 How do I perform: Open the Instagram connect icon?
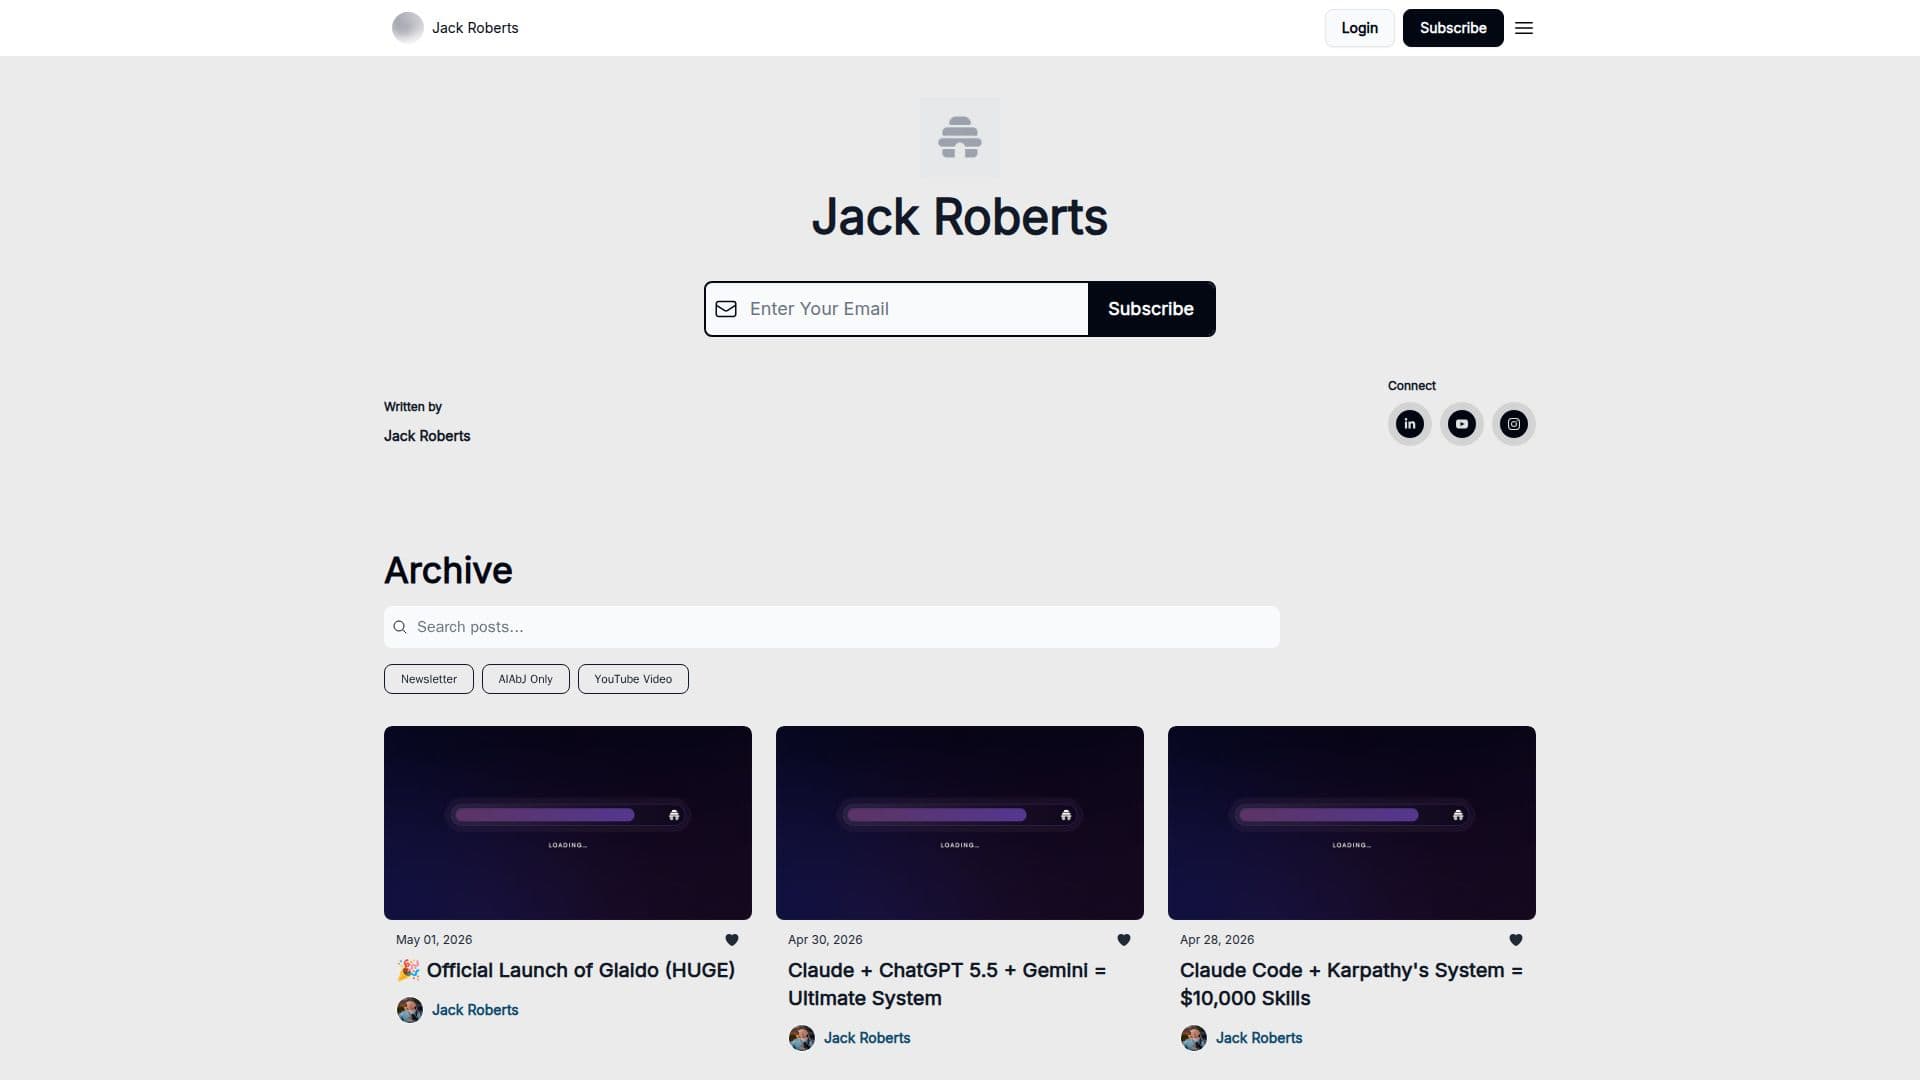pyautogui.click(x=1514, y=424)
